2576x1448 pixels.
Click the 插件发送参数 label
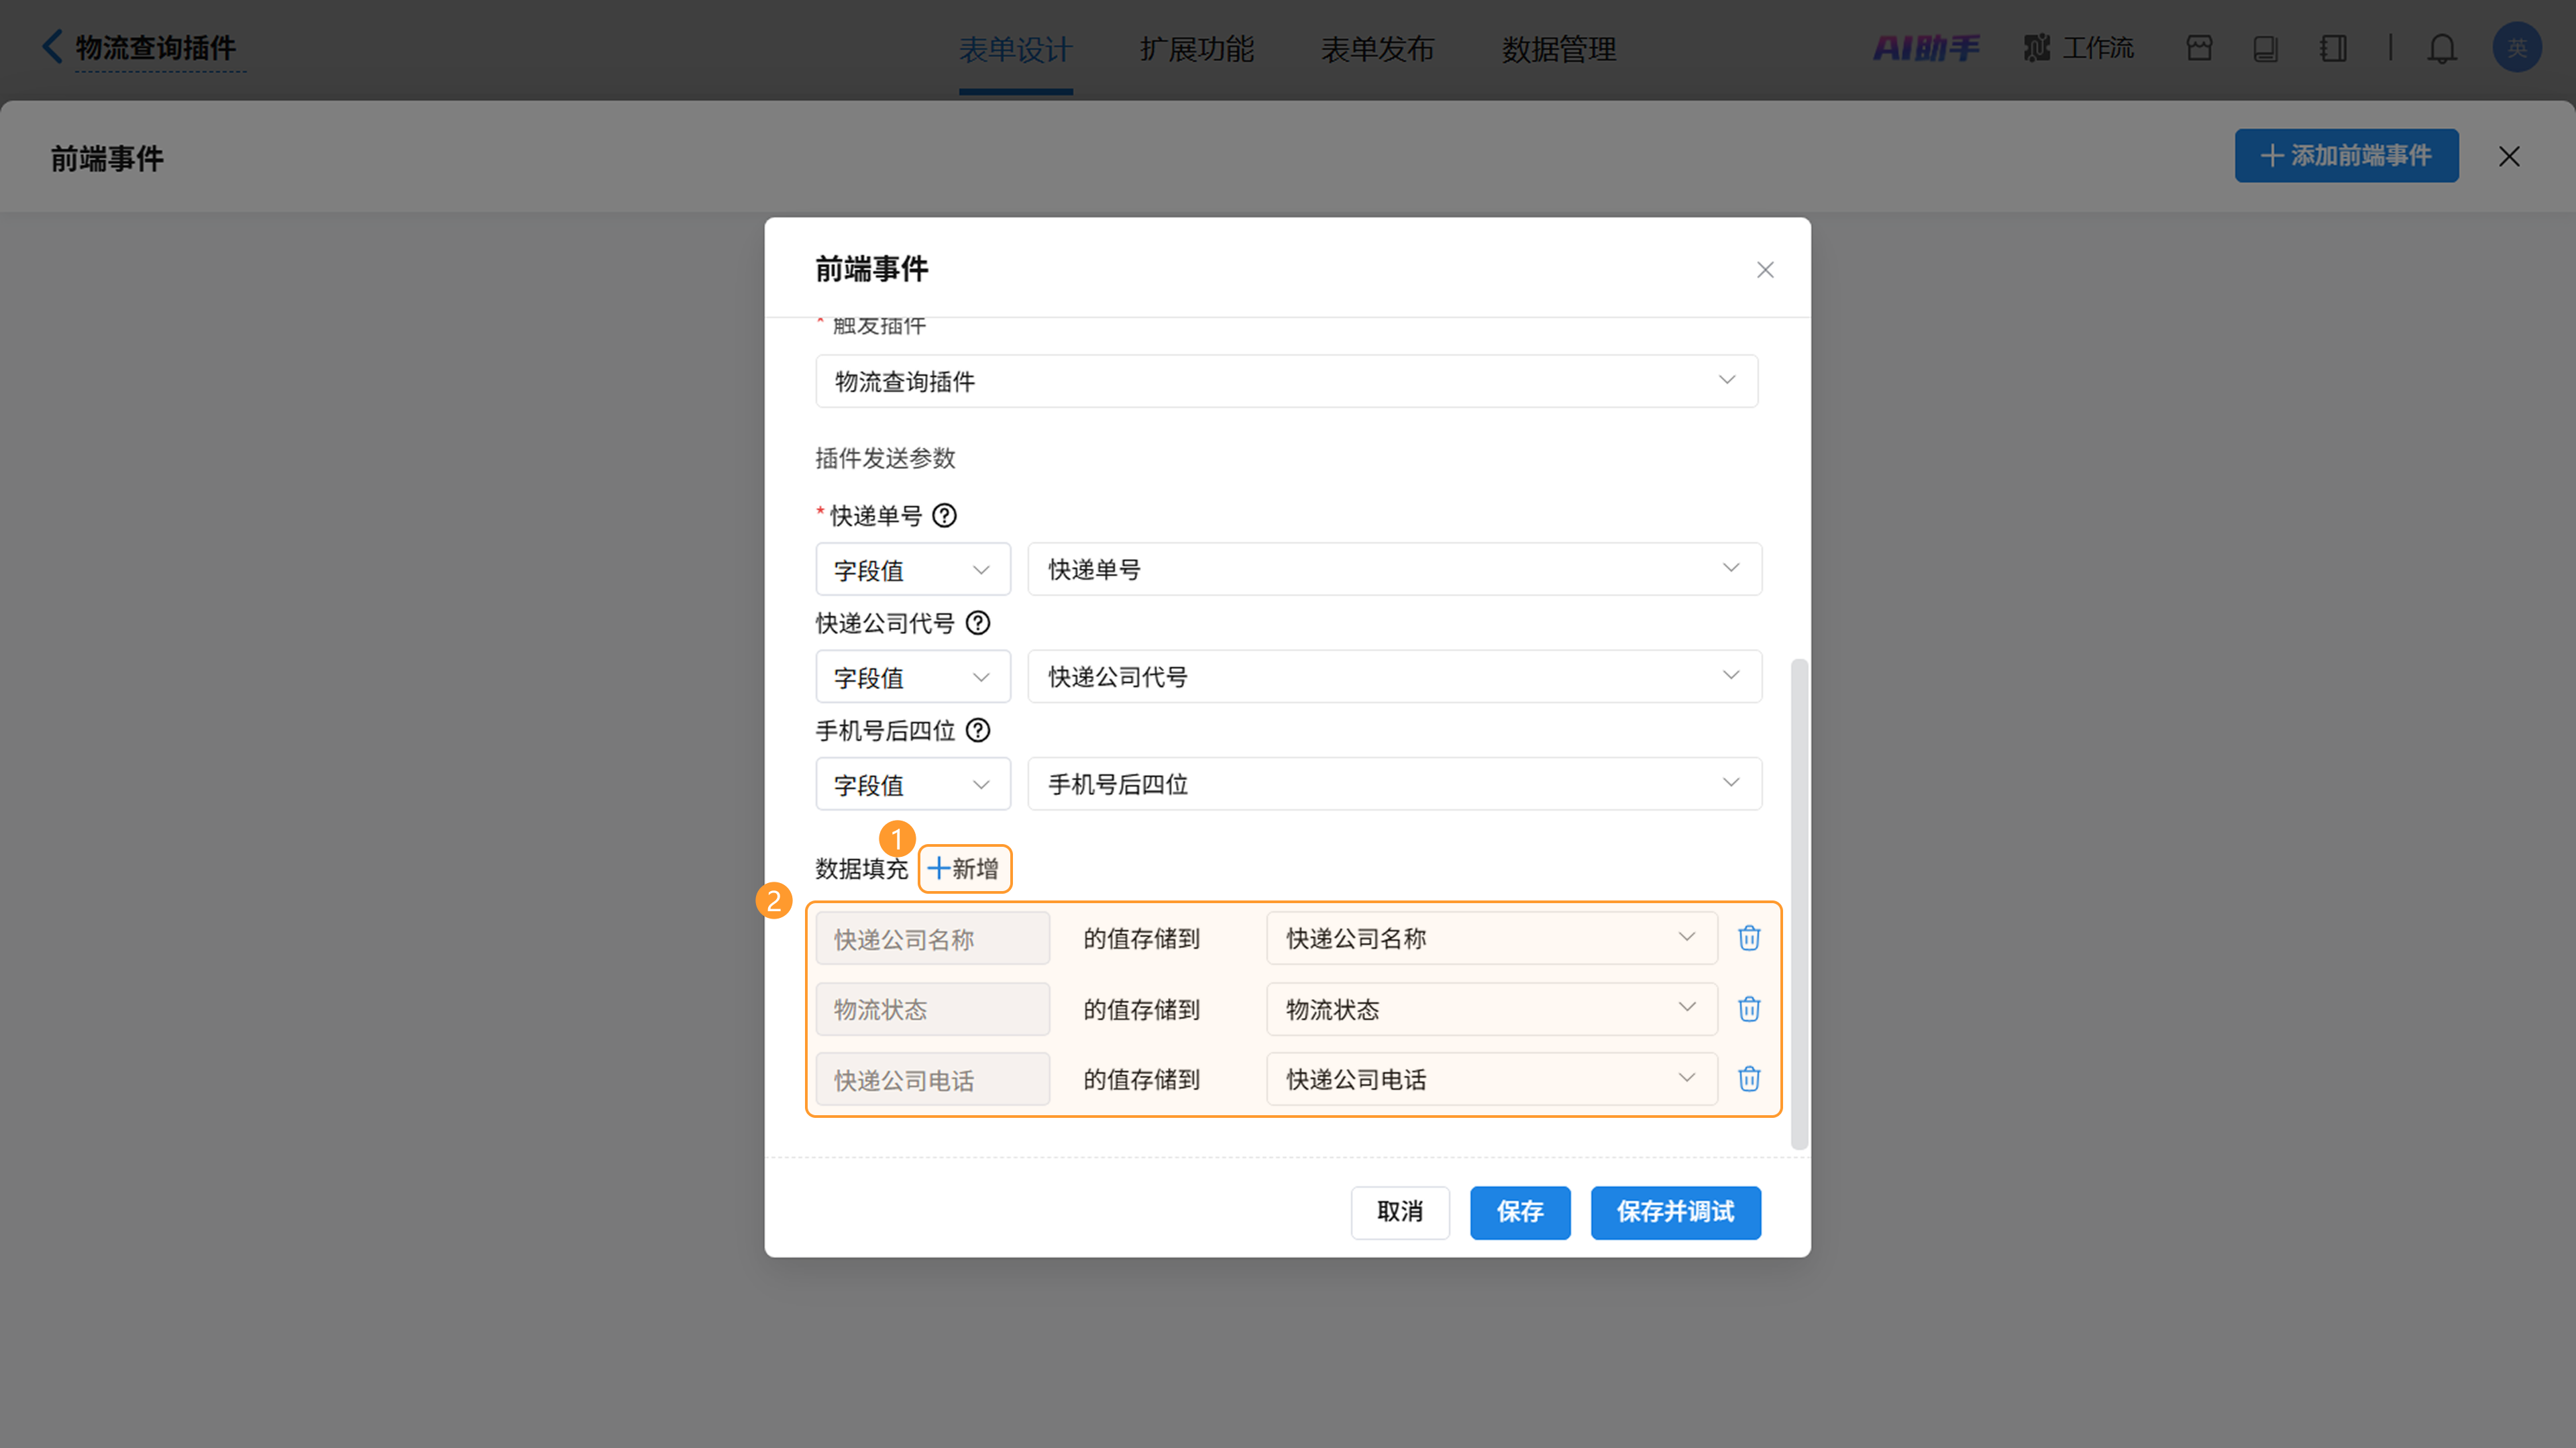click(885, 459)
